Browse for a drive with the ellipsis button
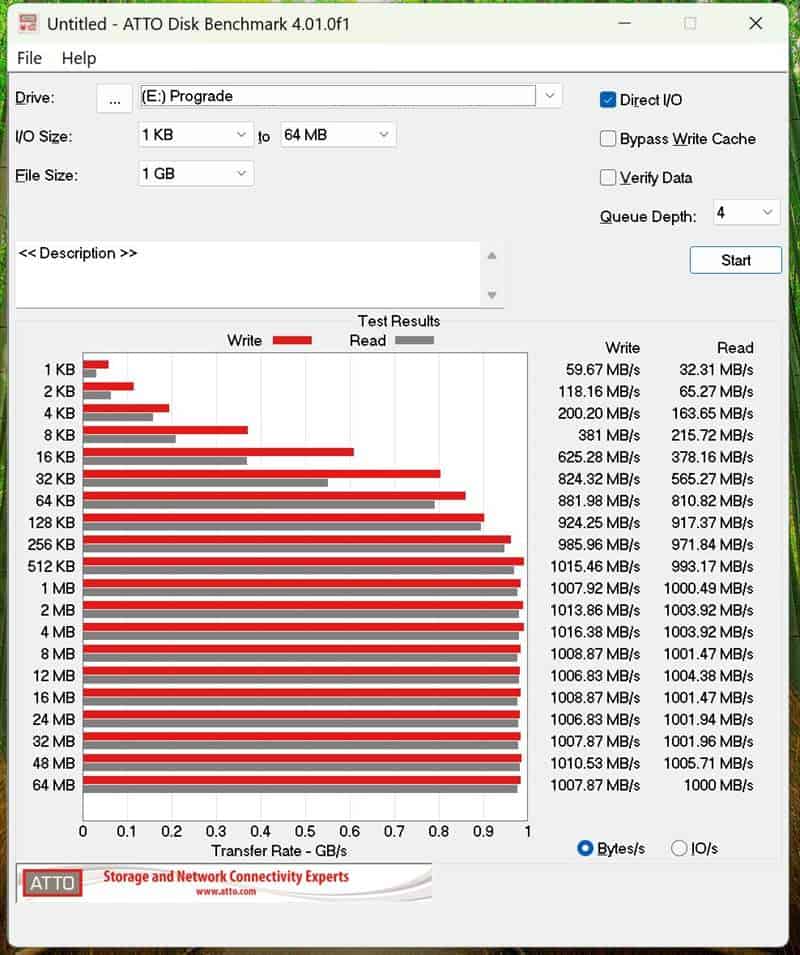800x955 pixels. pyautogui.click(x=114, y=98)
